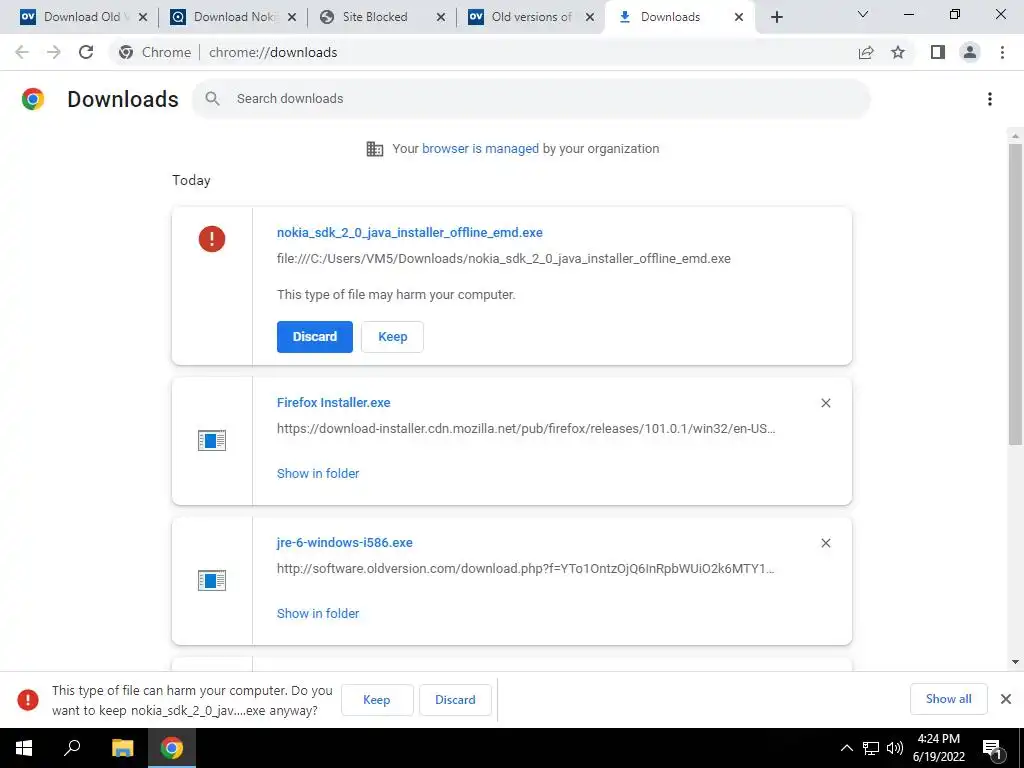This screenshot has width=1024, height=768.
Task: Click the taskbar clock showing 4:24 PM
Action: click(x=938, y=748)
